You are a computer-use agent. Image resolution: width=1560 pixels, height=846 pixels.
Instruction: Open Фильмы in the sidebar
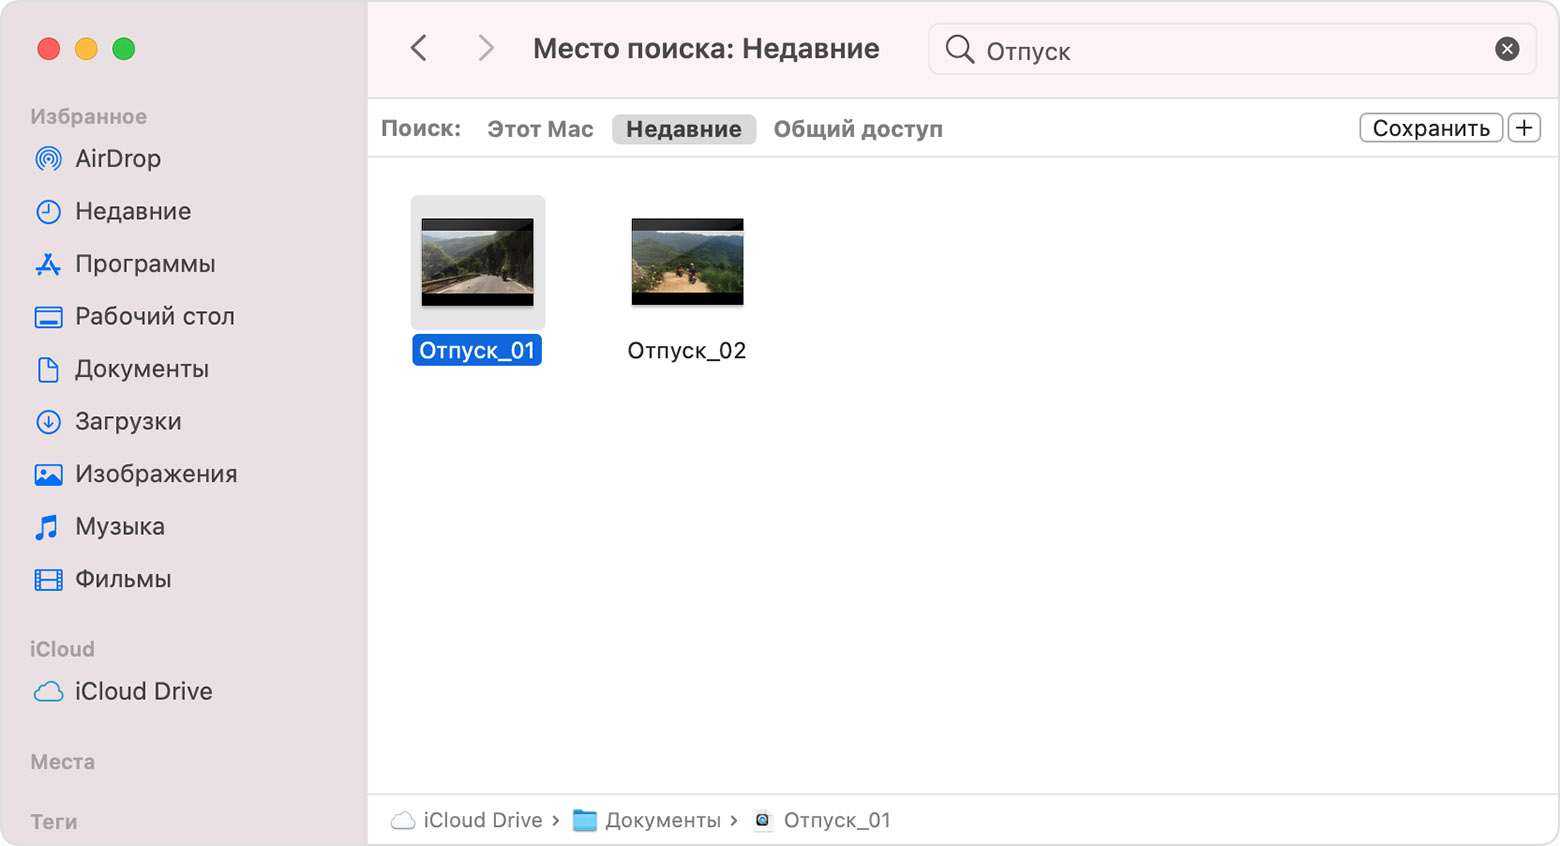[122, 579]
